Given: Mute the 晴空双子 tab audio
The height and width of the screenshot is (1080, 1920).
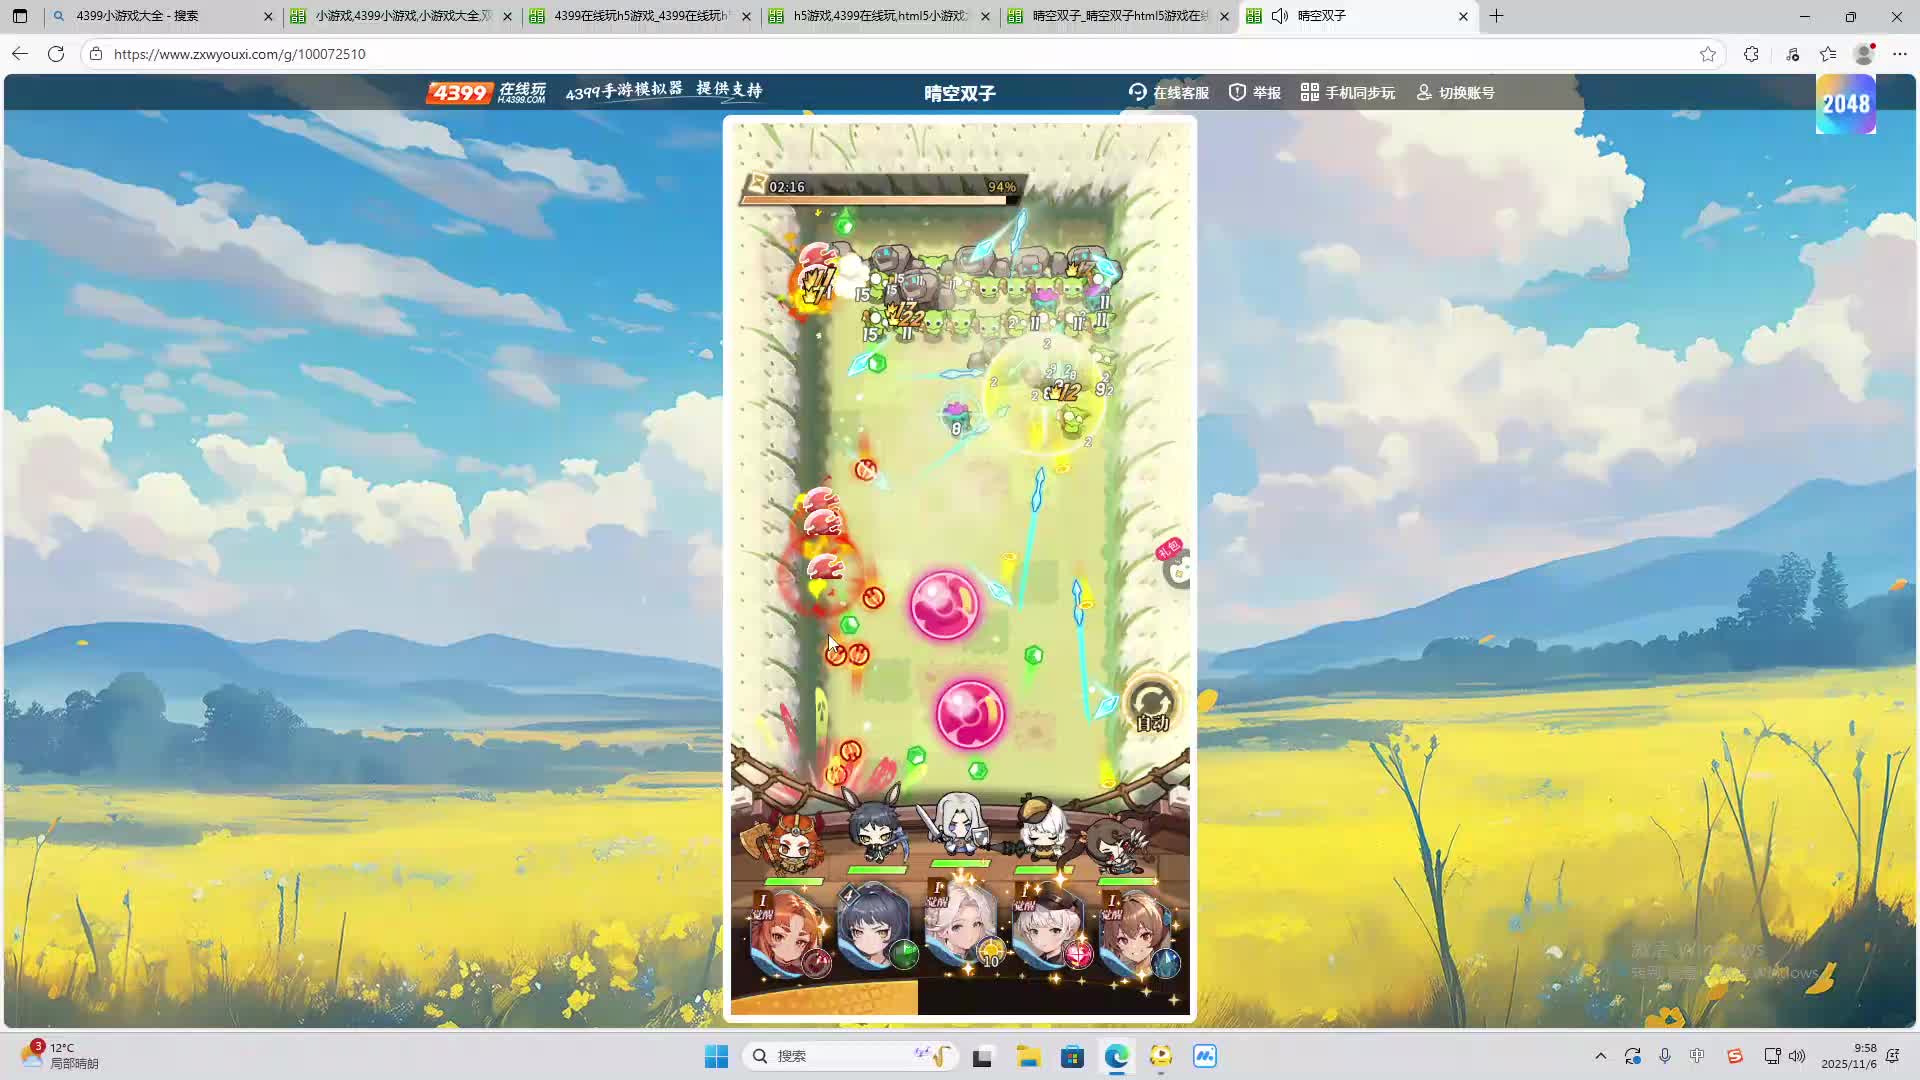Looking at the screenshot, I should click(1279, 16).
